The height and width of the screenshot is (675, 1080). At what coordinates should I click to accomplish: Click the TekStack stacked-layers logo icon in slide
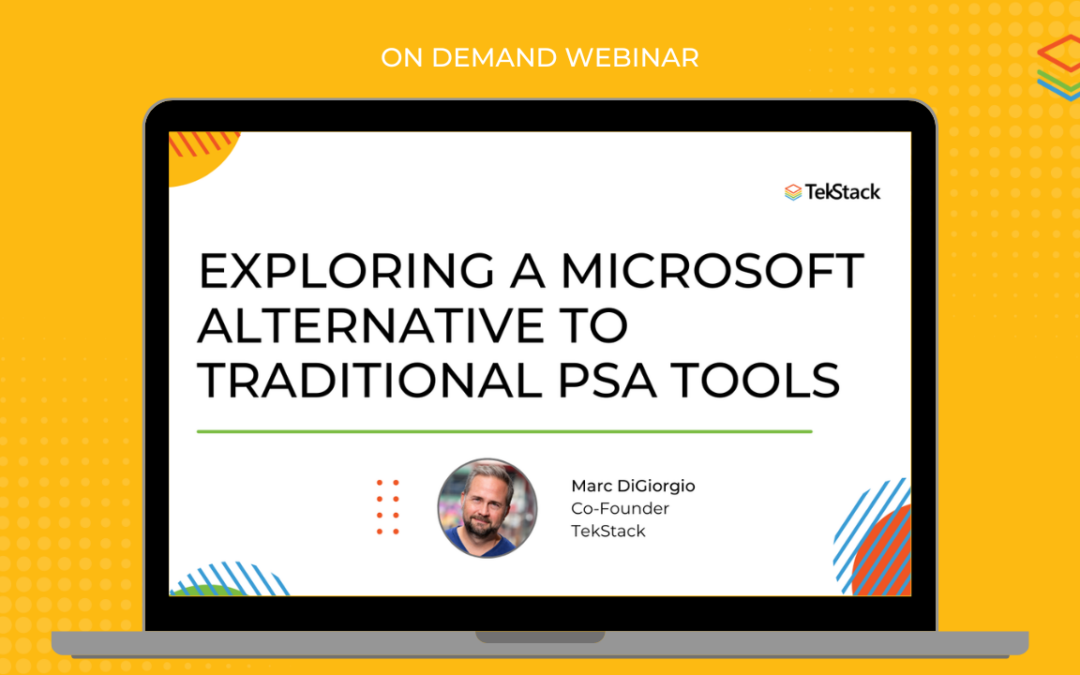click(x=793, y=192)
